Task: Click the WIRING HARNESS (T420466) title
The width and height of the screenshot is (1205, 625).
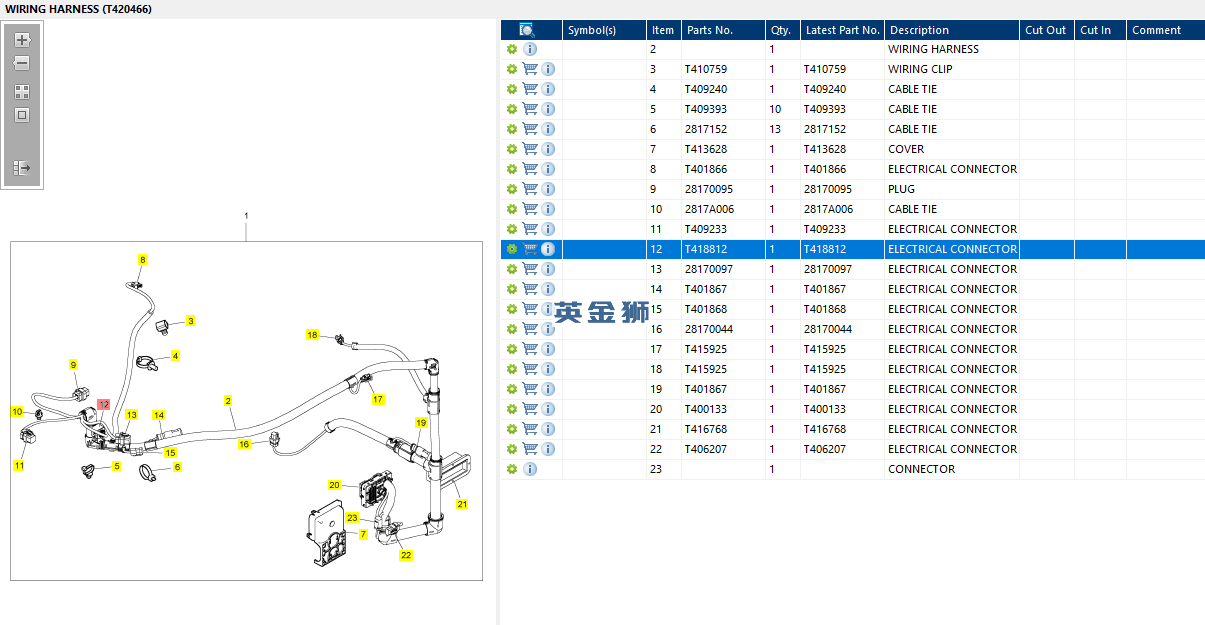Action: (x=78, y=8)
